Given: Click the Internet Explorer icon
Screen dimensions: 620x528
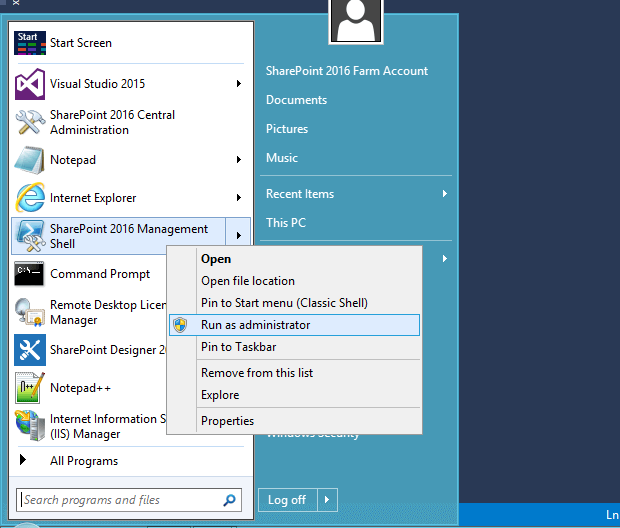Looking at the screenshot, I should [30, 197].
